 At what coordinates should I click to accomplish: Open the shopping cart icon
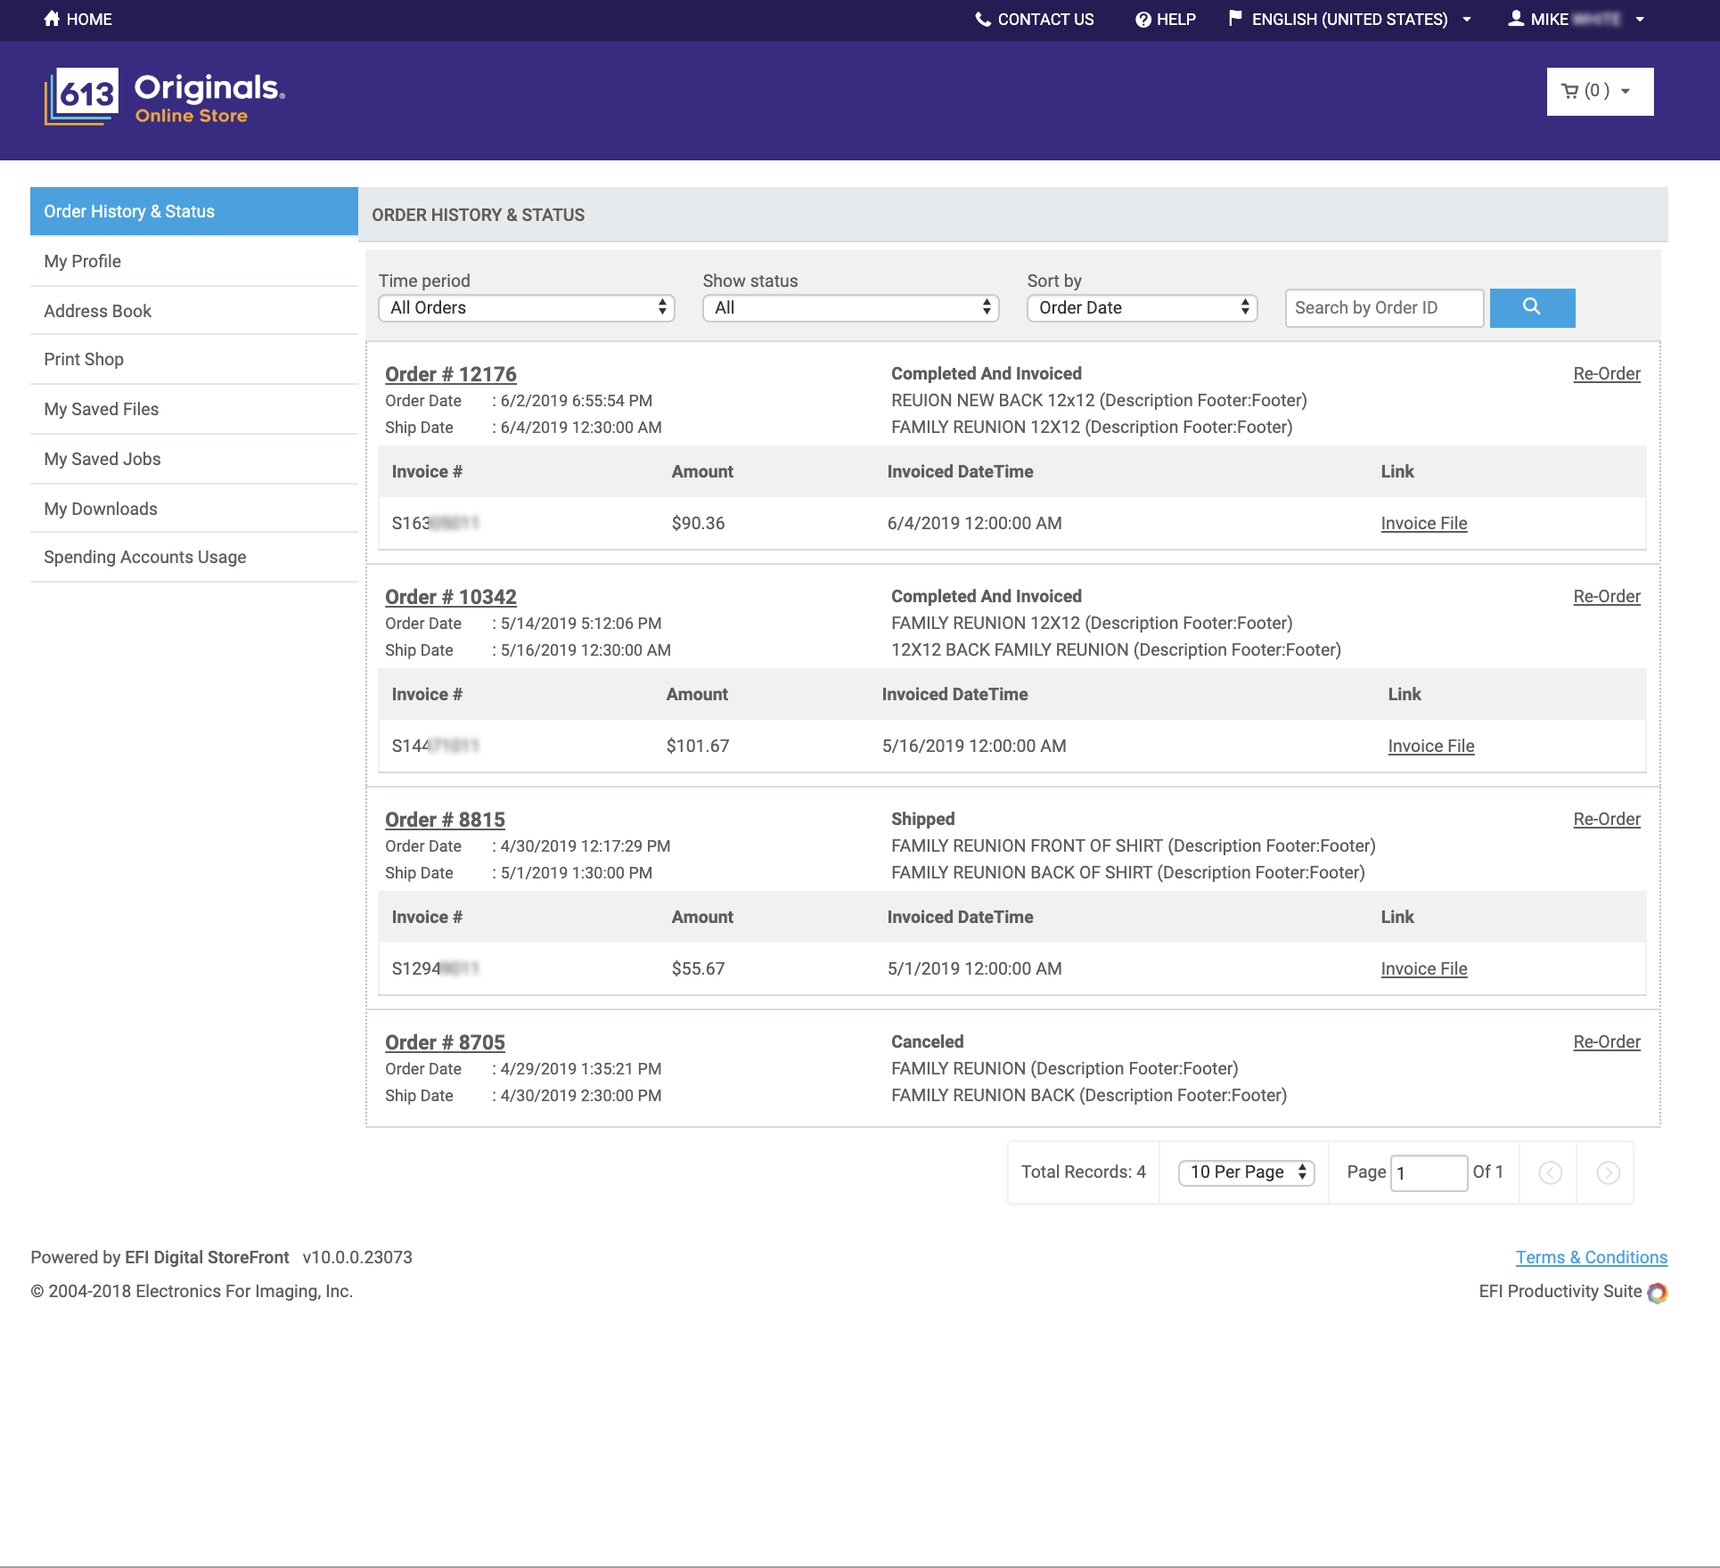click(x=1570, y=91)
